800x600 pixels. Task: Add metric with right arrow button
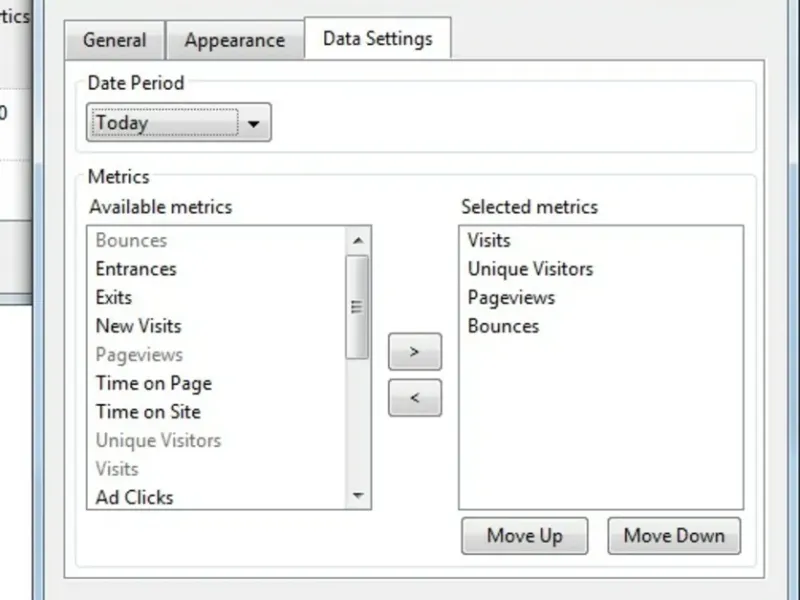414,352
